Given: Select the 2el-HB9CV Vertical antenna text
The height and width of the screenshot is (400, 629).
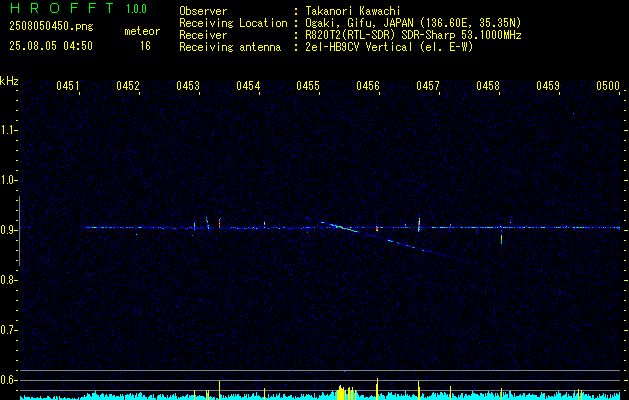Looking at the screenshot, I should coord(389,47).
